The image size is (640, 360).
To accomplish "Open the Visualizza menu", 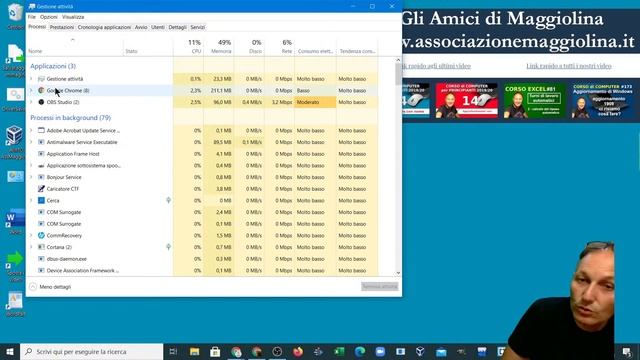I will pos(73,17).
